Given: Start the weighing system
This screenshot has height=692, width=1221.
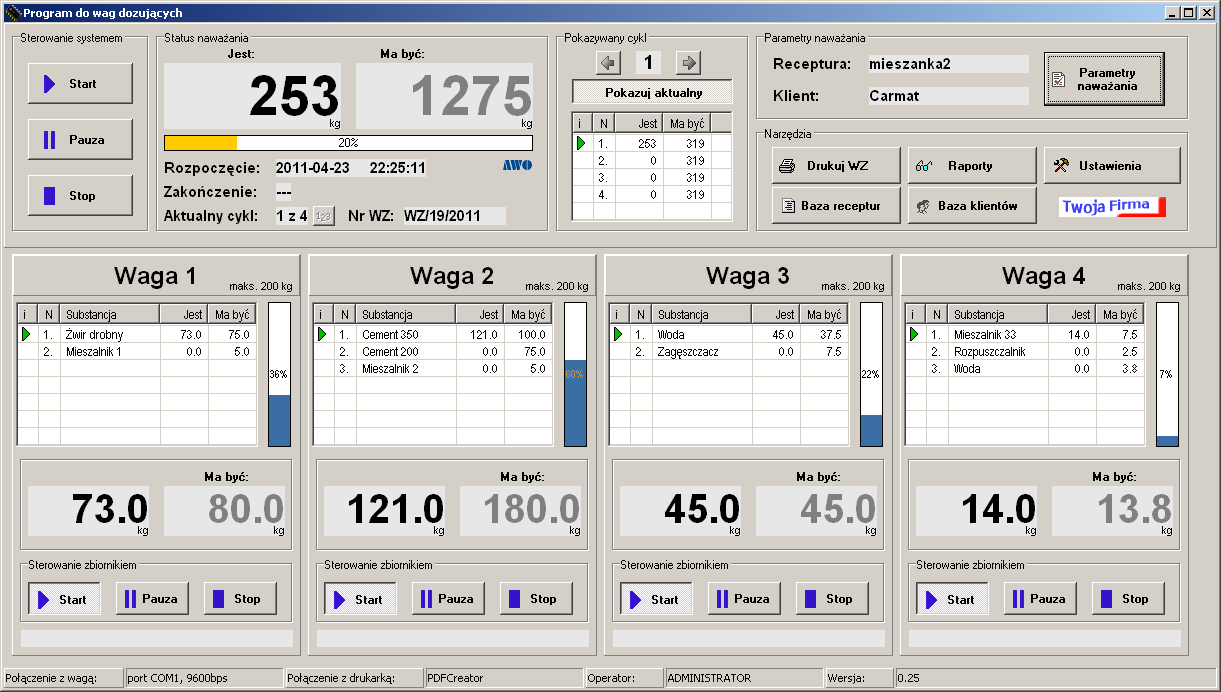Looking at the screenshot, I should [80, 84].
